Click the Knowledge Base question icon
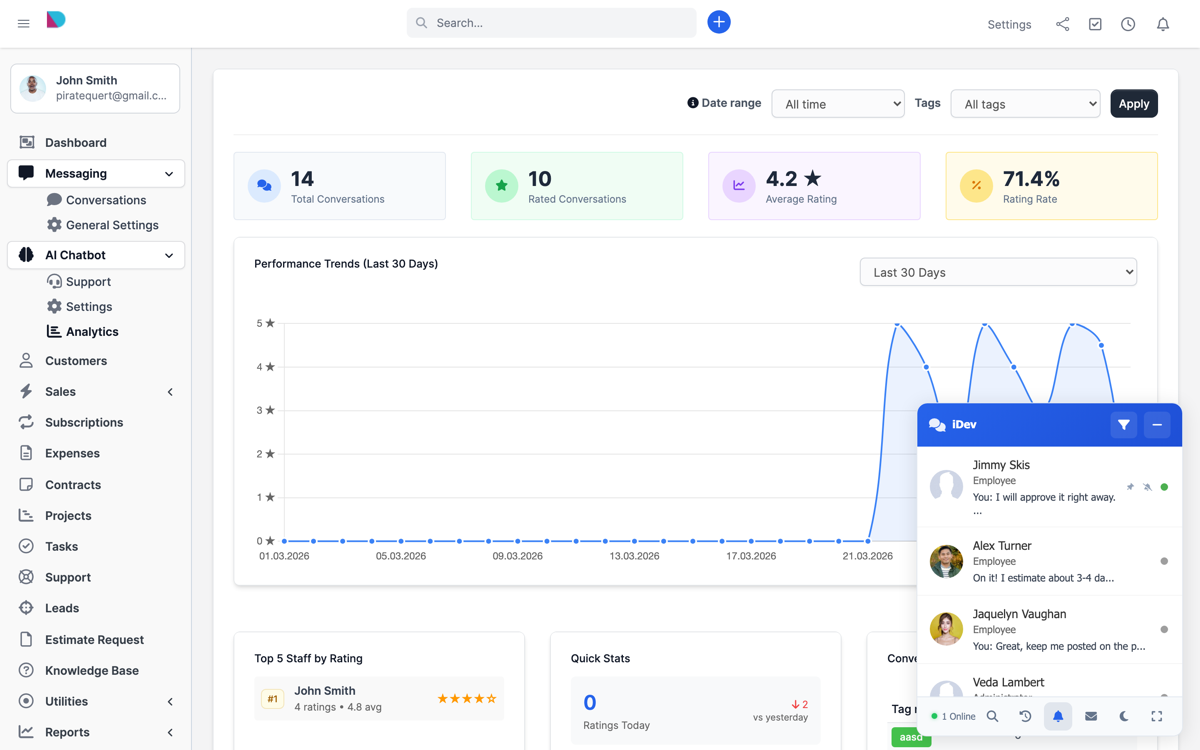 26,670
